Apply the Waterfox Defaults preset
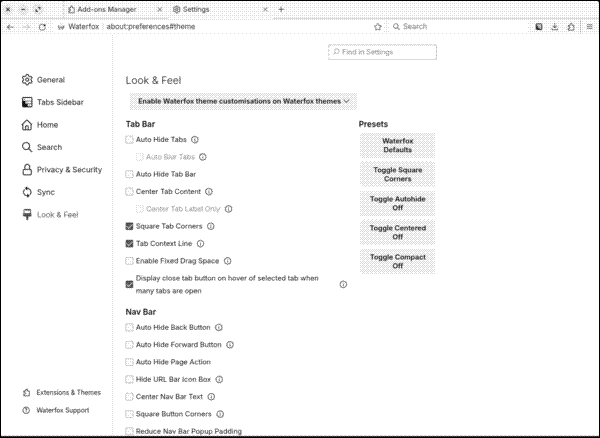This screenshot has height=438, width=600. tap(397, 145)
